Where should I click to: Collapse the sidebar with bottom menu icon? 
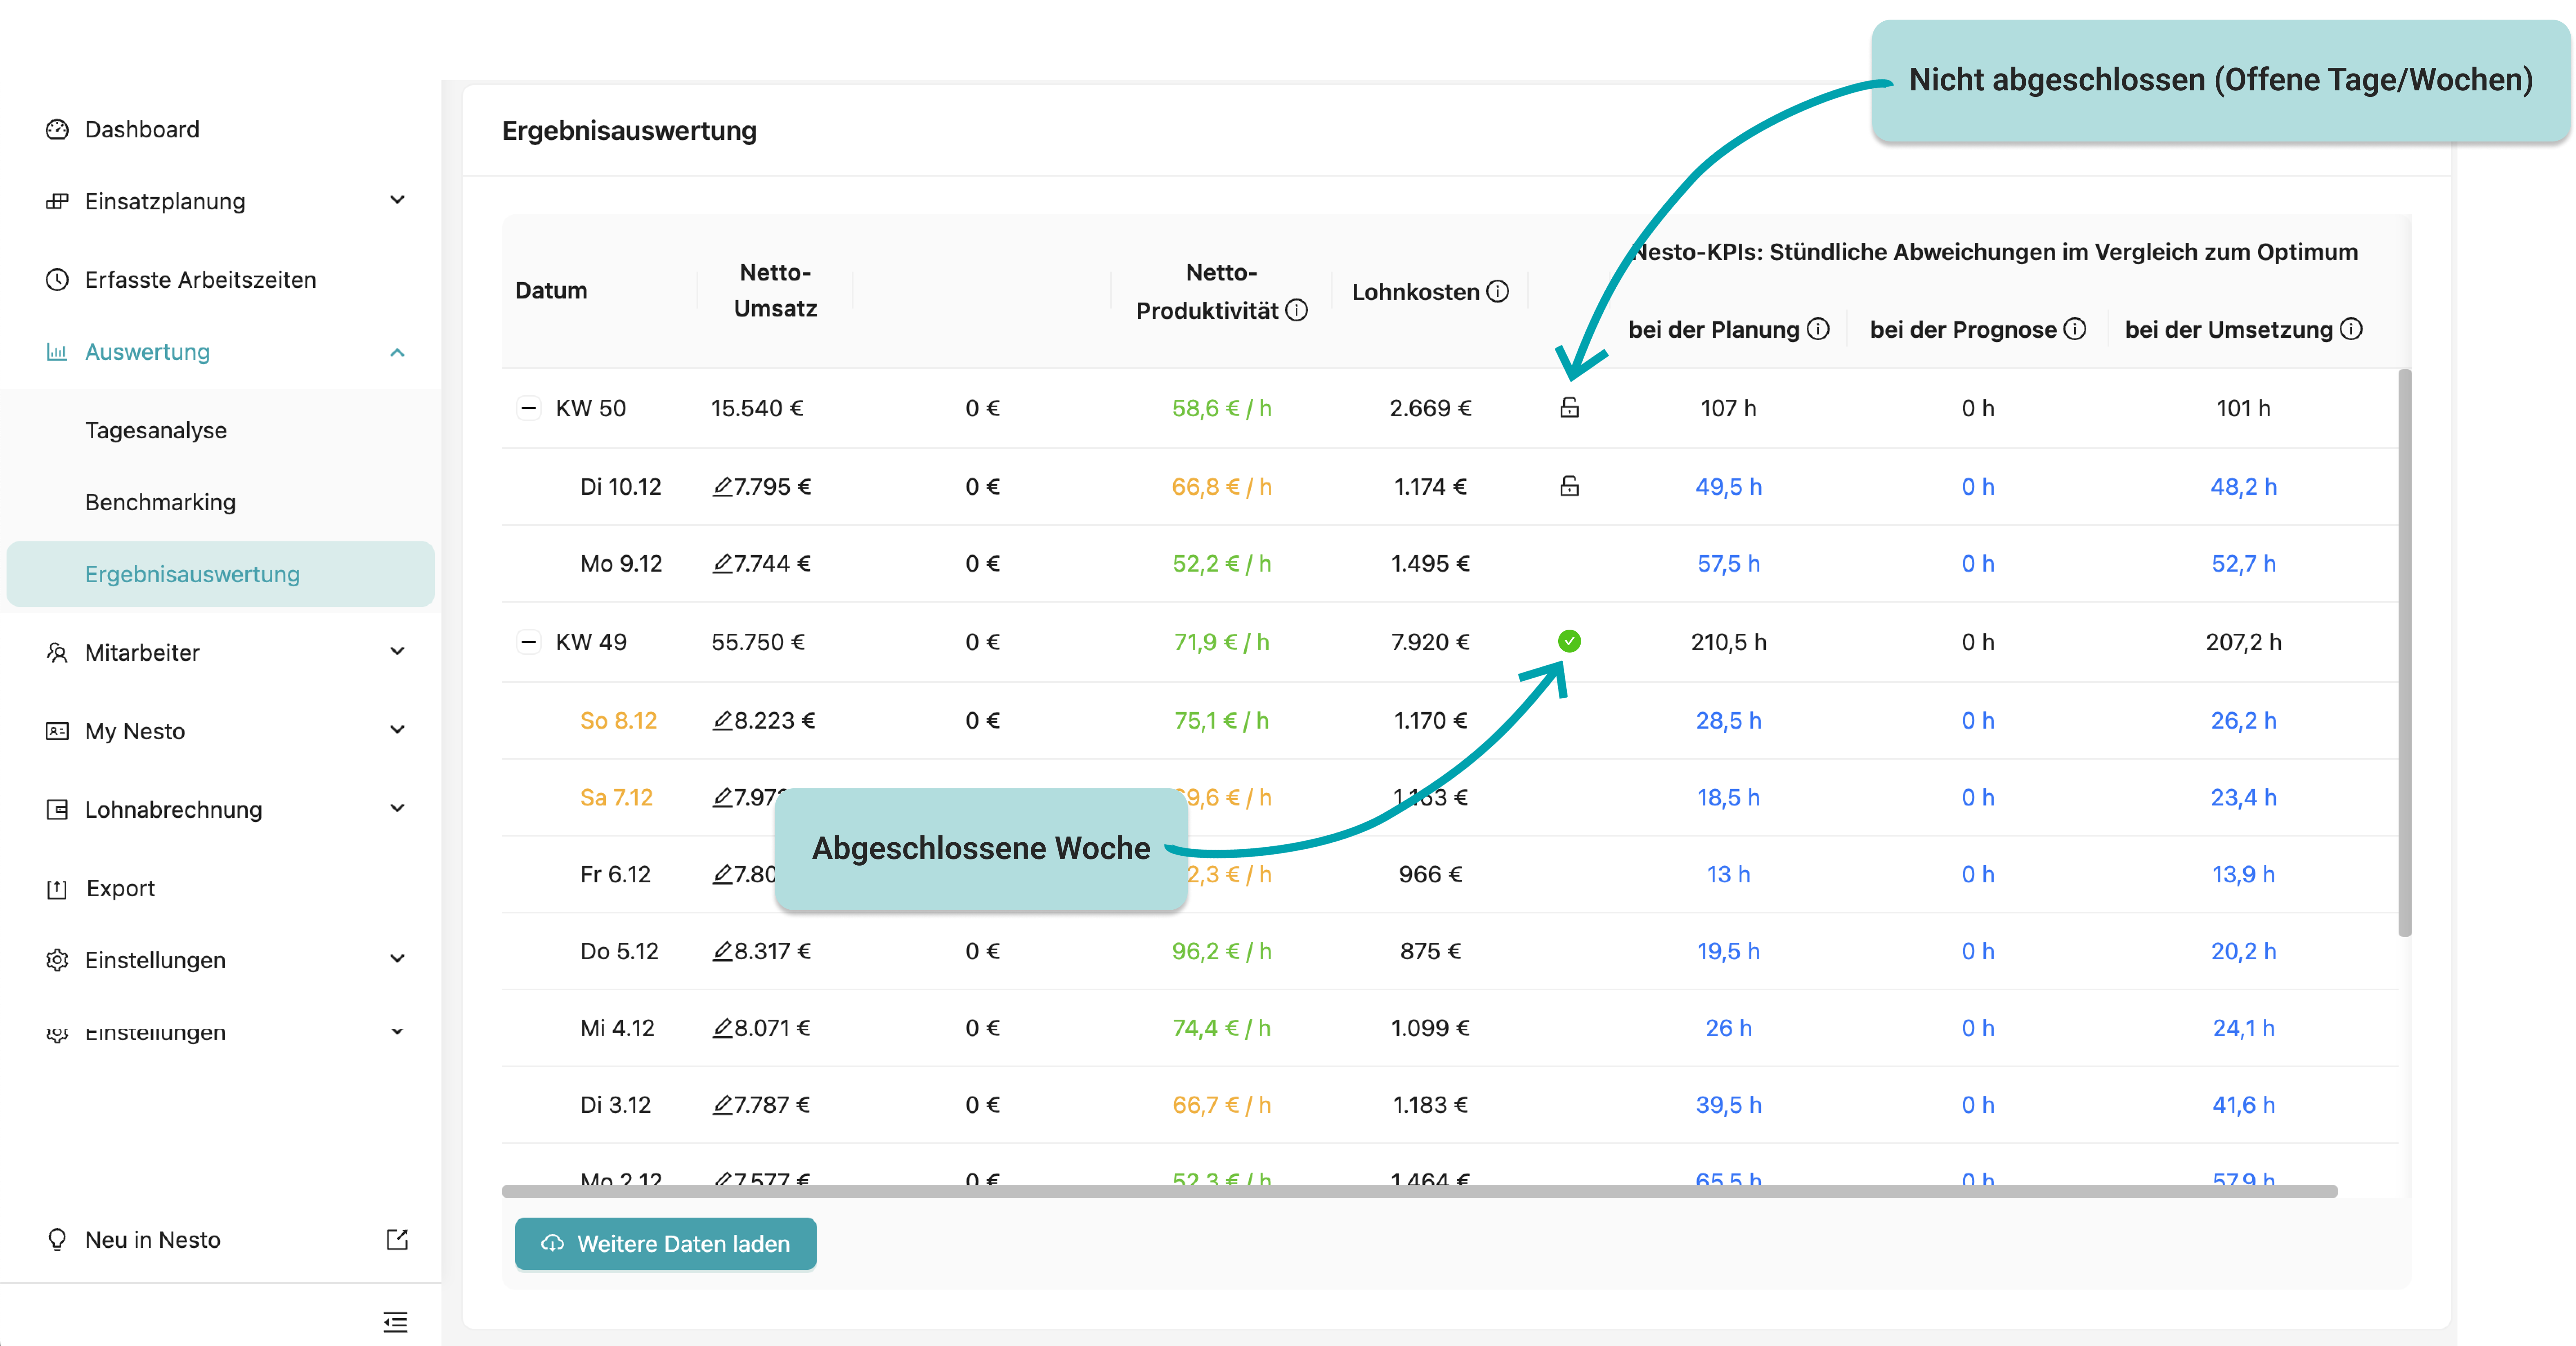[396, 1322]
